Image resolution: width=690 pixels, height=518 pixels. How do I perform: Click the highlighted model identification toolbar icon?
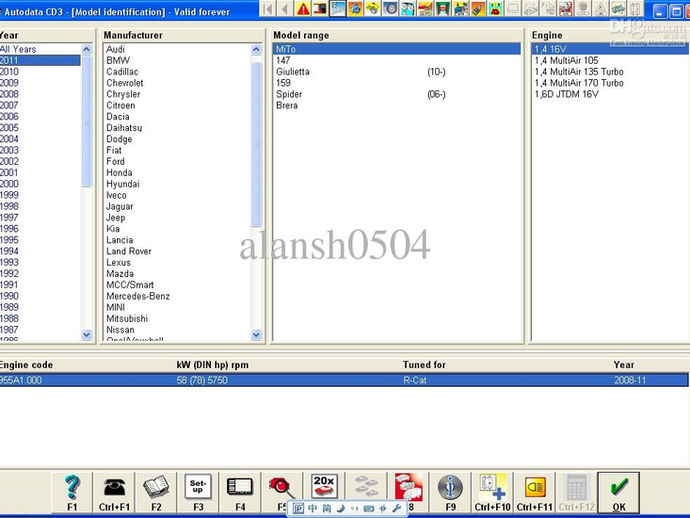[338, 9]
